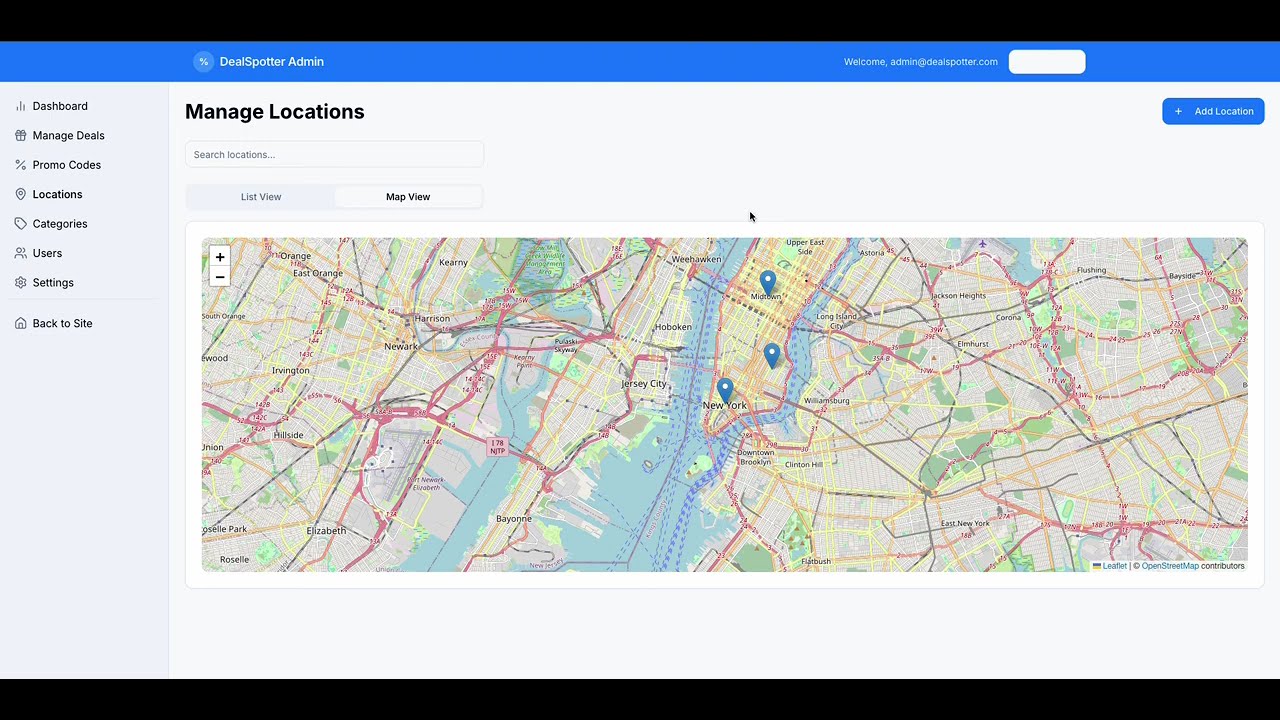This screenshot has height=720, width=1280.
Task: Click the Weehawken label on map
Action: pyautogui.click(x=696, y=259)
